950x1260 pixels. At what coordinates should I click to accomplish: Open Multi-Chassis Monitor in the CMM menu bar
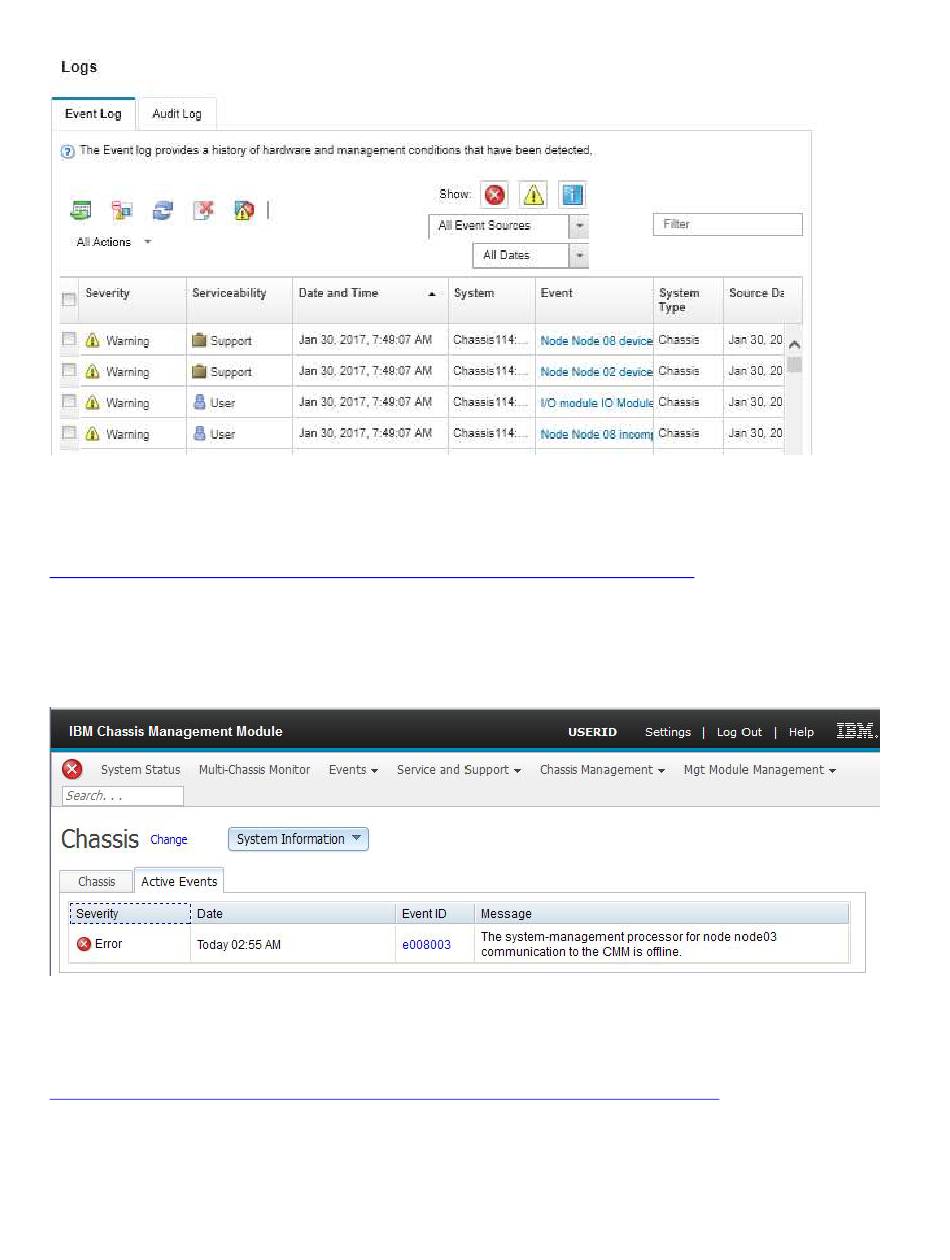point(254,770)
